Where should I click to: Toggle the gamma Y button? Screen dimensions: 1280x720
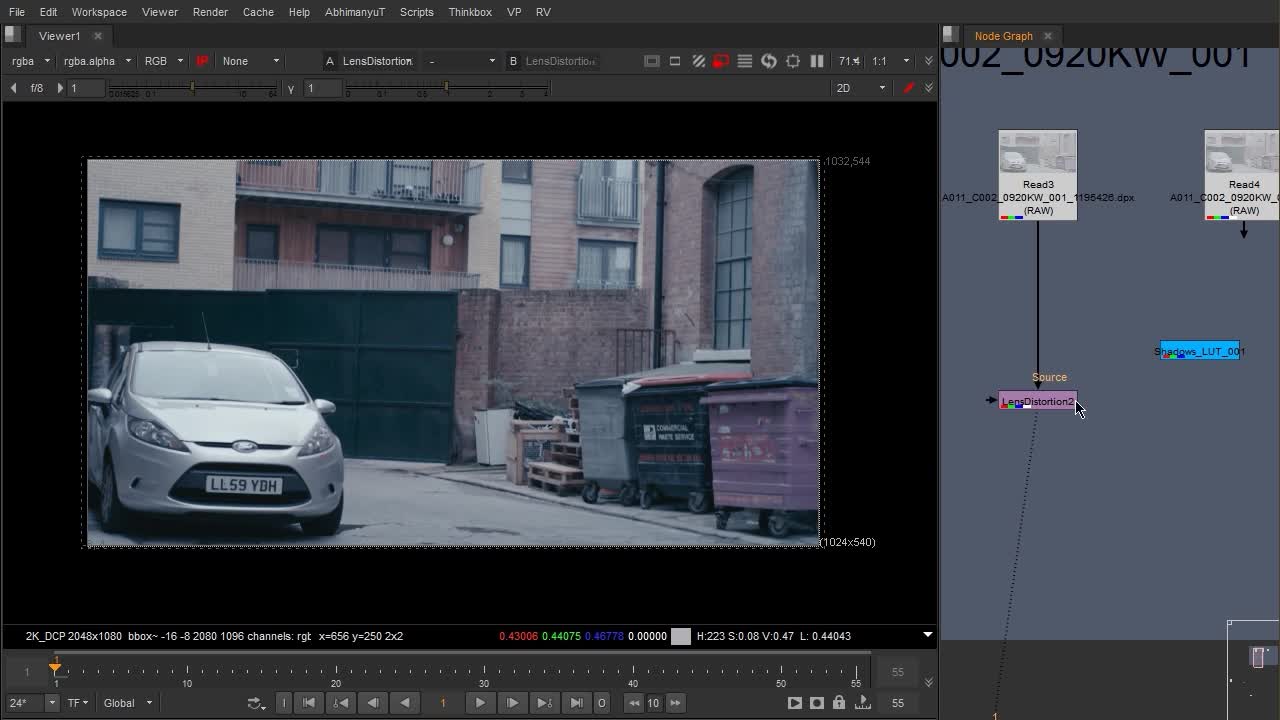pos(291,88)
